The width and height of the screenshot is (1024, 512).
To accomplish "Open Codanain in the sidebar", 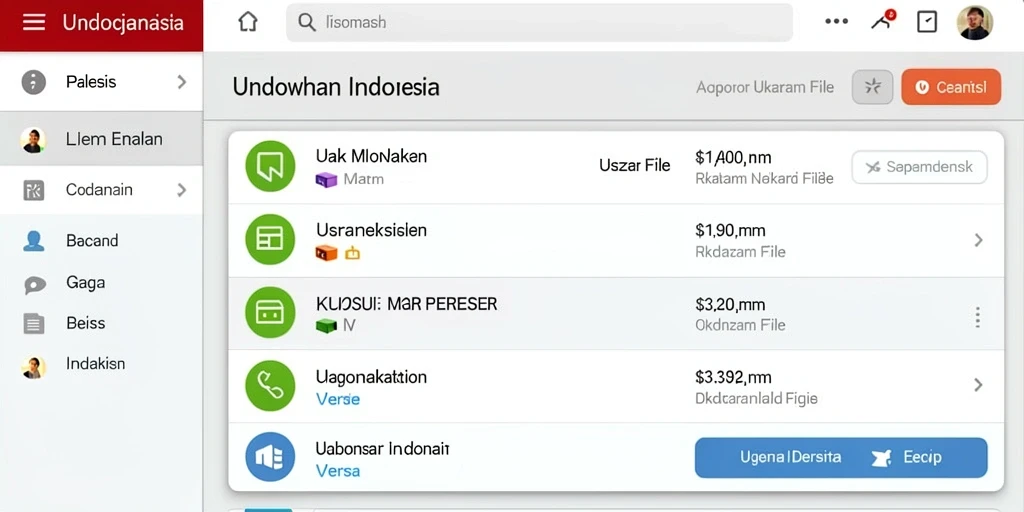I will [101, 190].
